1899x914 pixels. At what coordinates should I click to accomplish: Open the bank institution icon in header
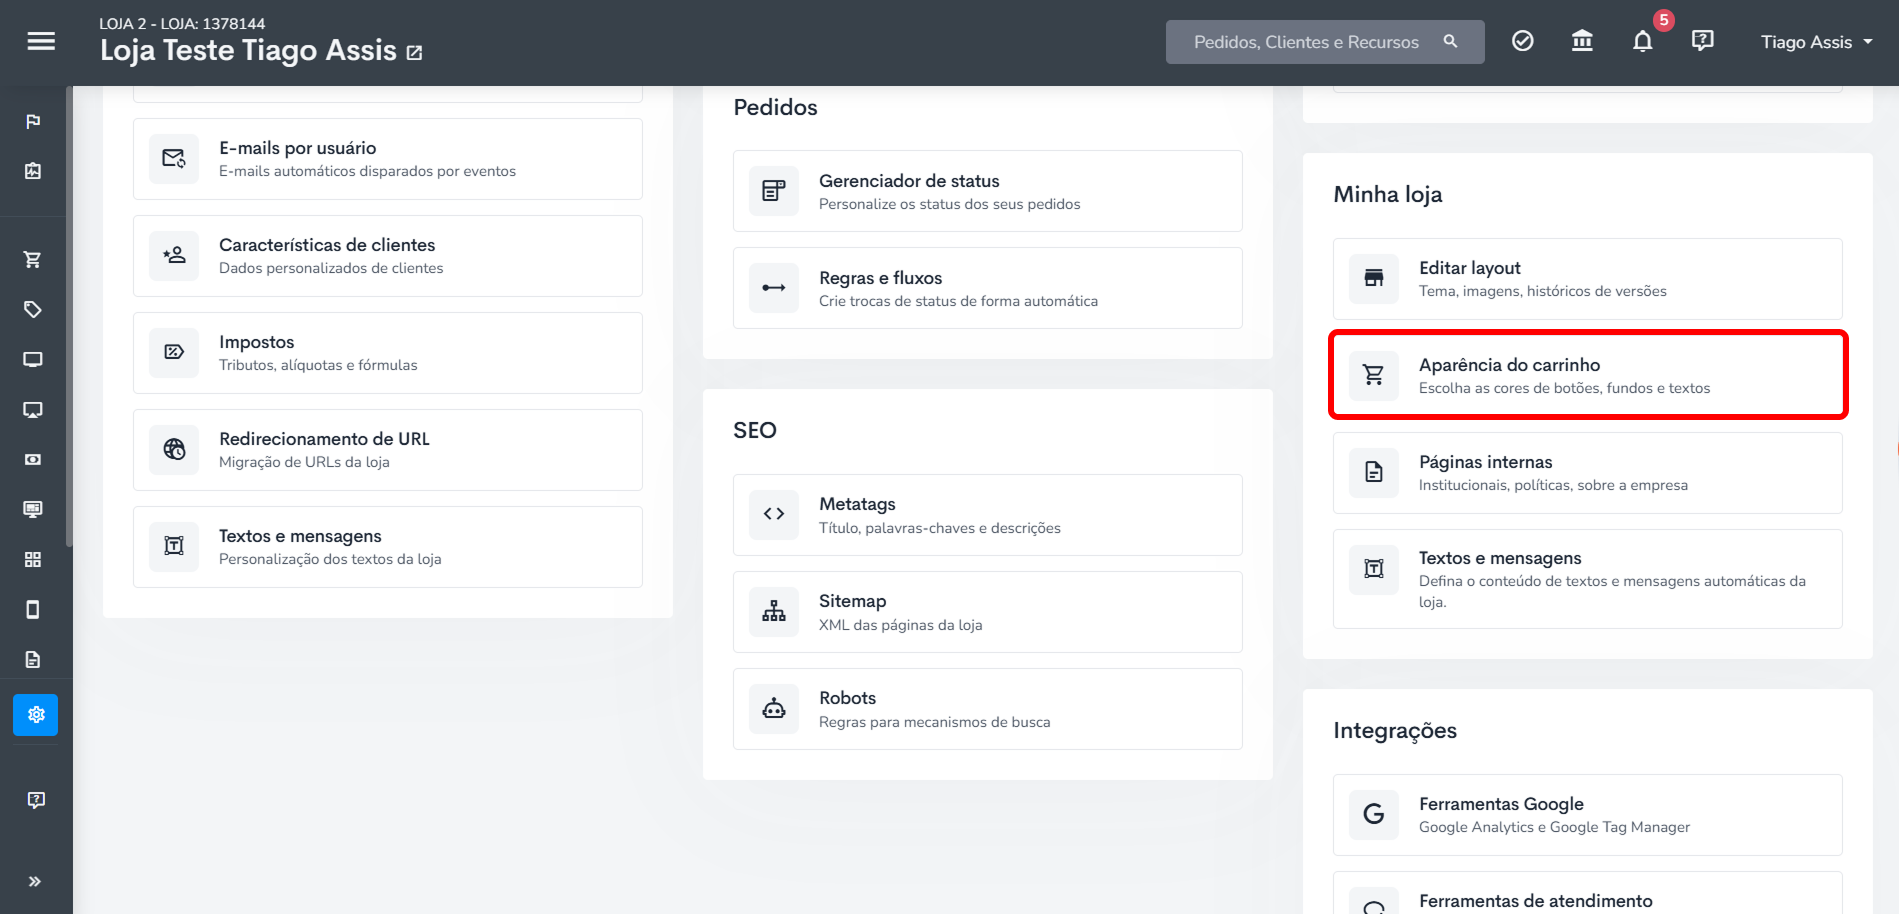pos(1582,41)
